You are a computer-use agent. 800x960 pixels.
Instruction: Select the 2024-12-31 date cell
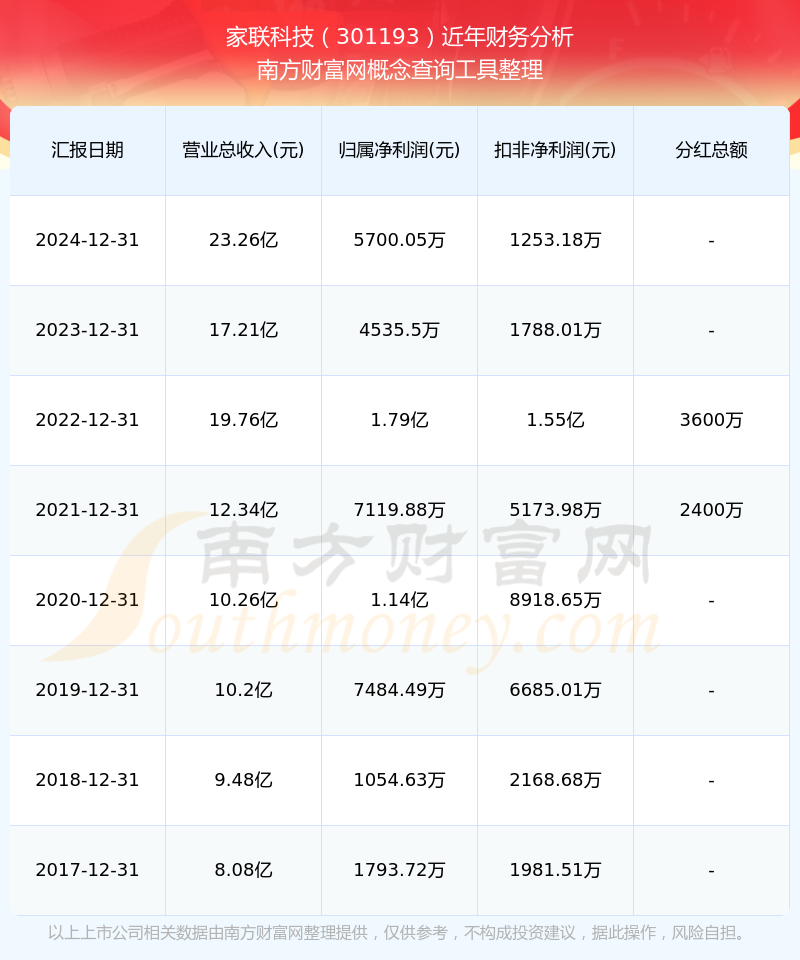click(x=88, y=240)
